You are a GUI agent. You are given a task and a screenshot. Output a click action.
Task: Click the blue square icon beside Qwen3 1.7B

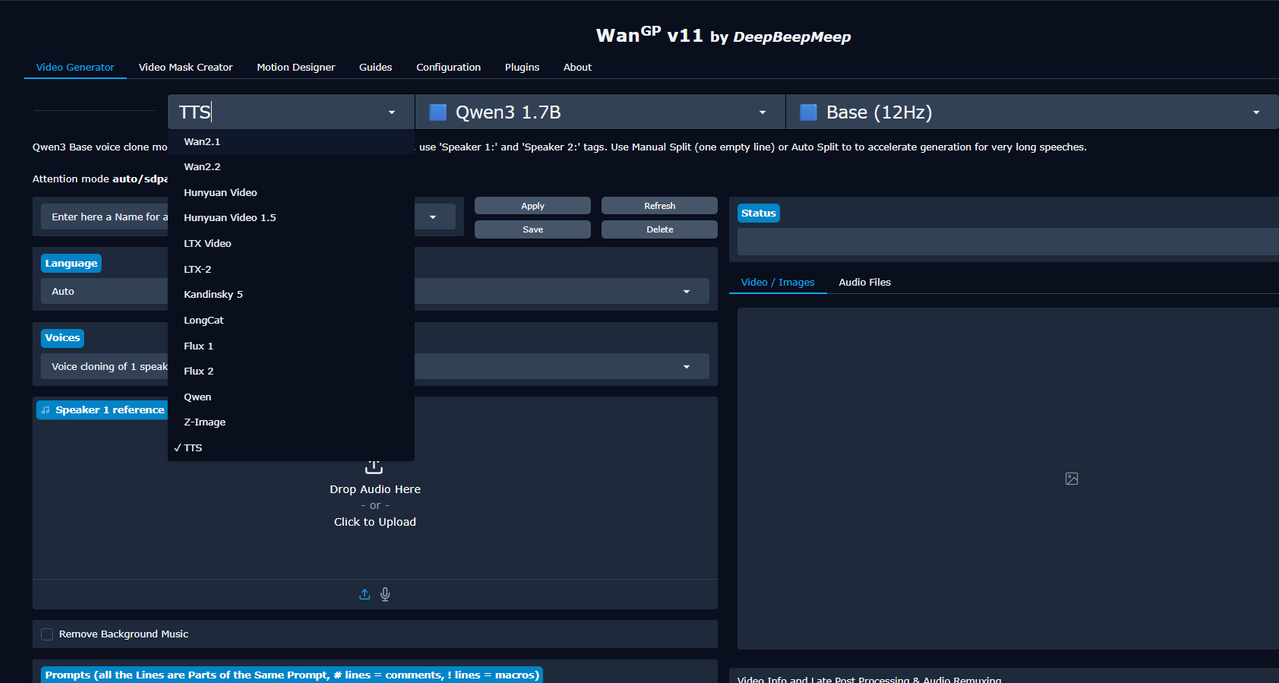(x=438, y=112)
